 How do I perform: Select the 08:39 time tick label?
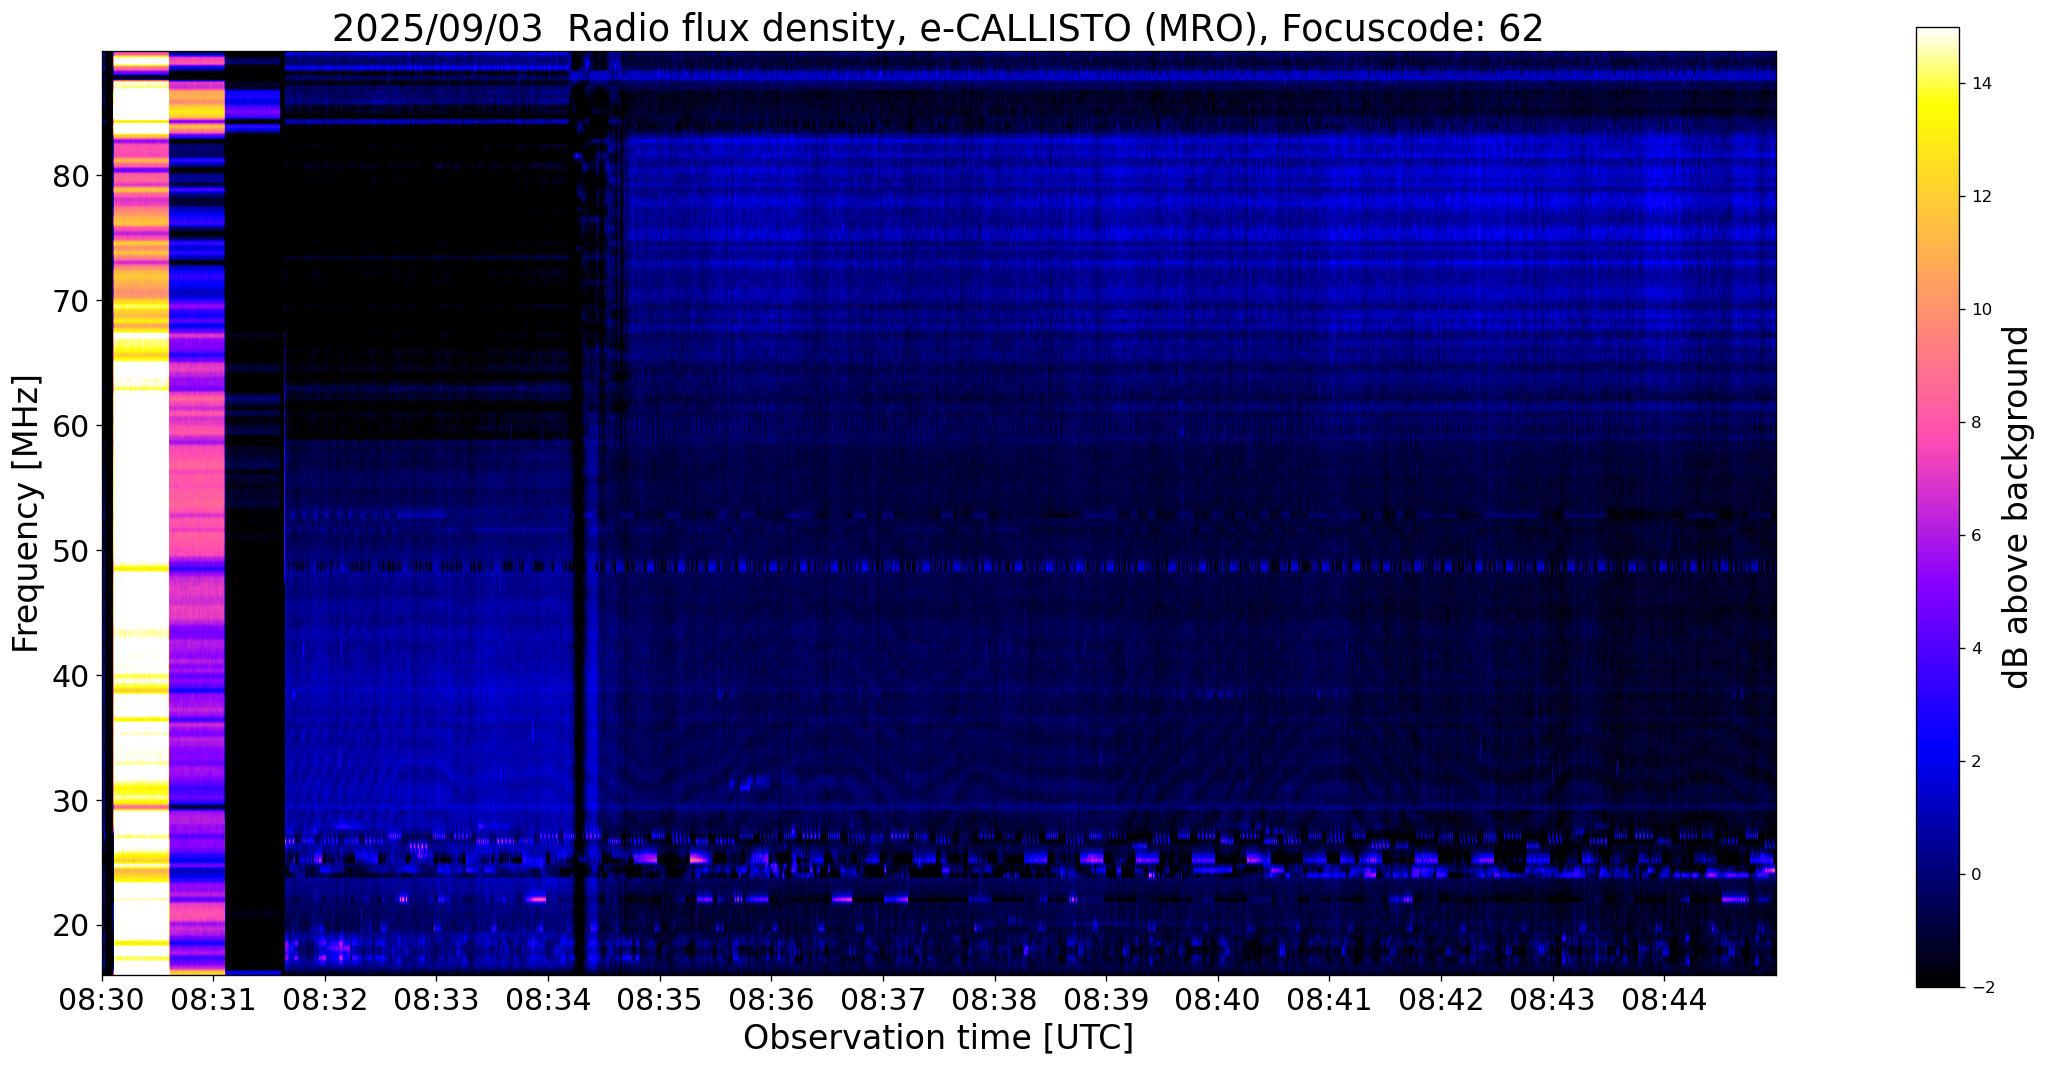point(1106,1000)
